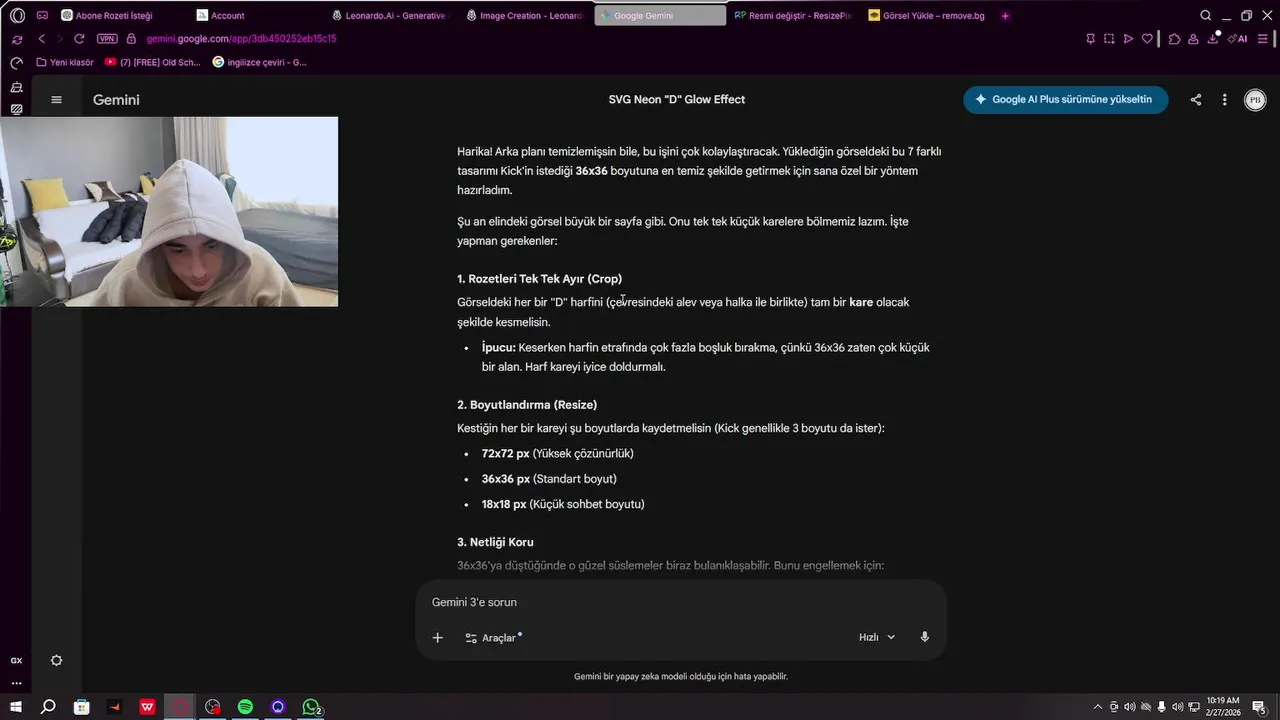This screenshot has width=1280, height=720.
Task: Click the search tabs magnifier icon
Action: pos(1205,15)
